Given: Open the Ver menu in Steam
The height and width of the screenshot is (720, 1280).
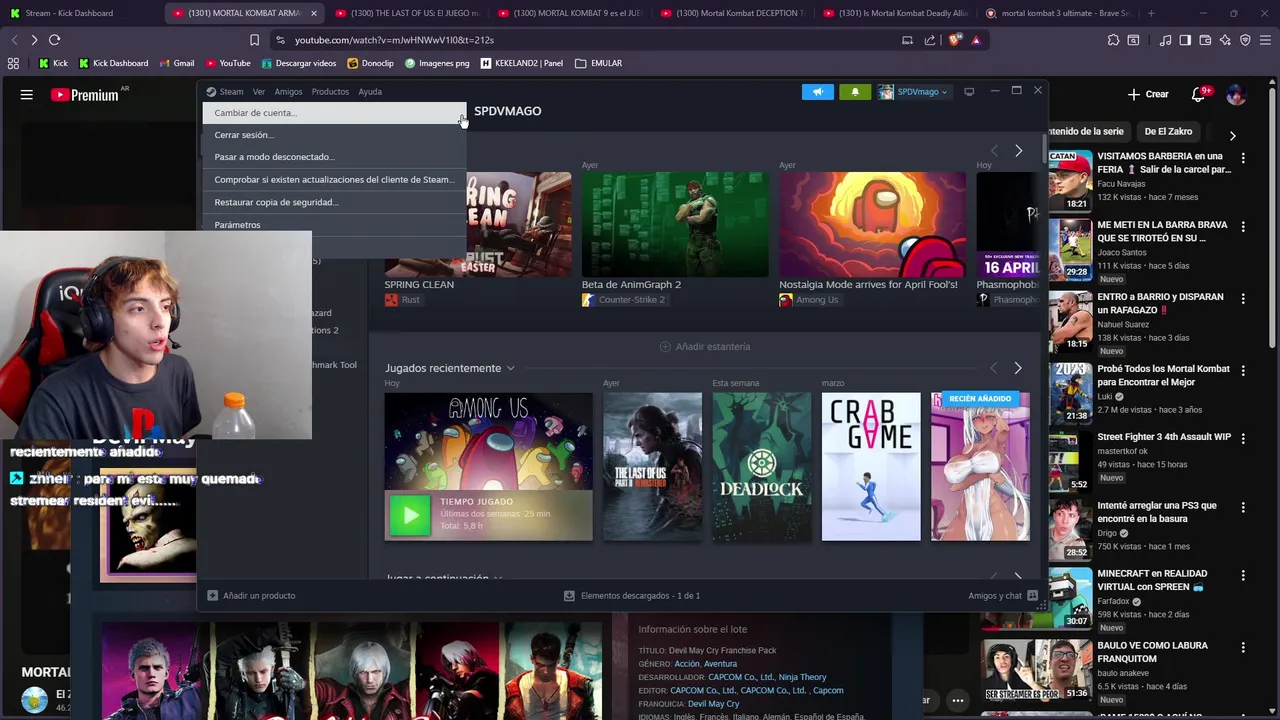Looking at the screenshot, I should tap(259, 92).
